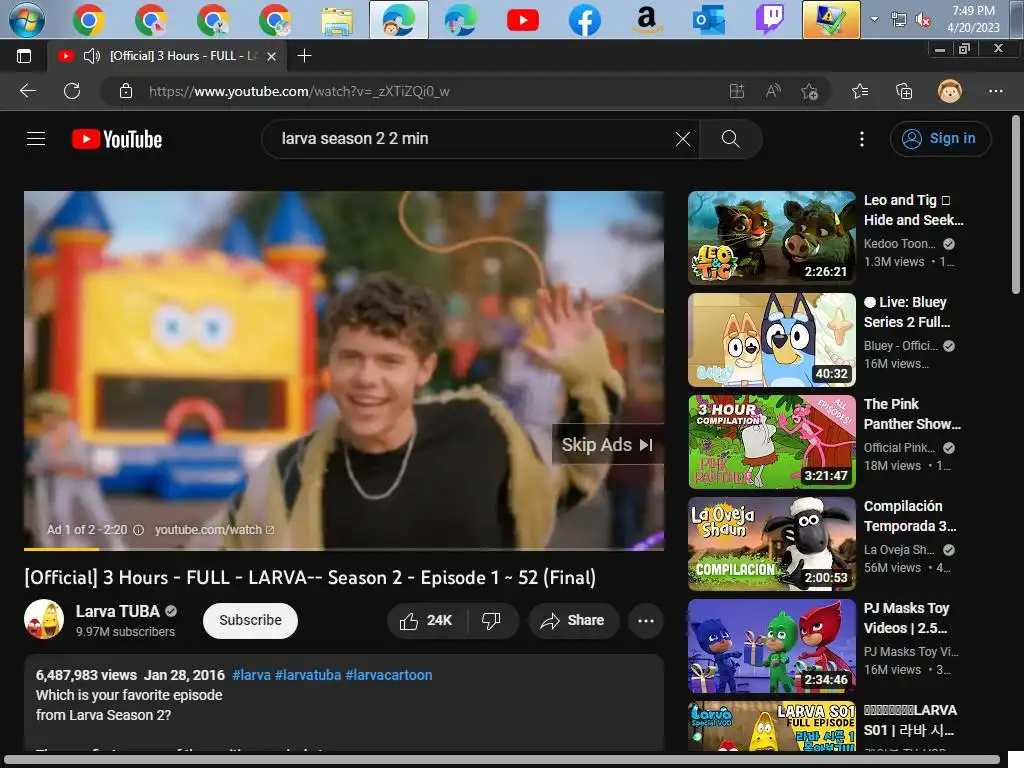
Task: Clear the search text with the X icon
Action: click(682, 138)
